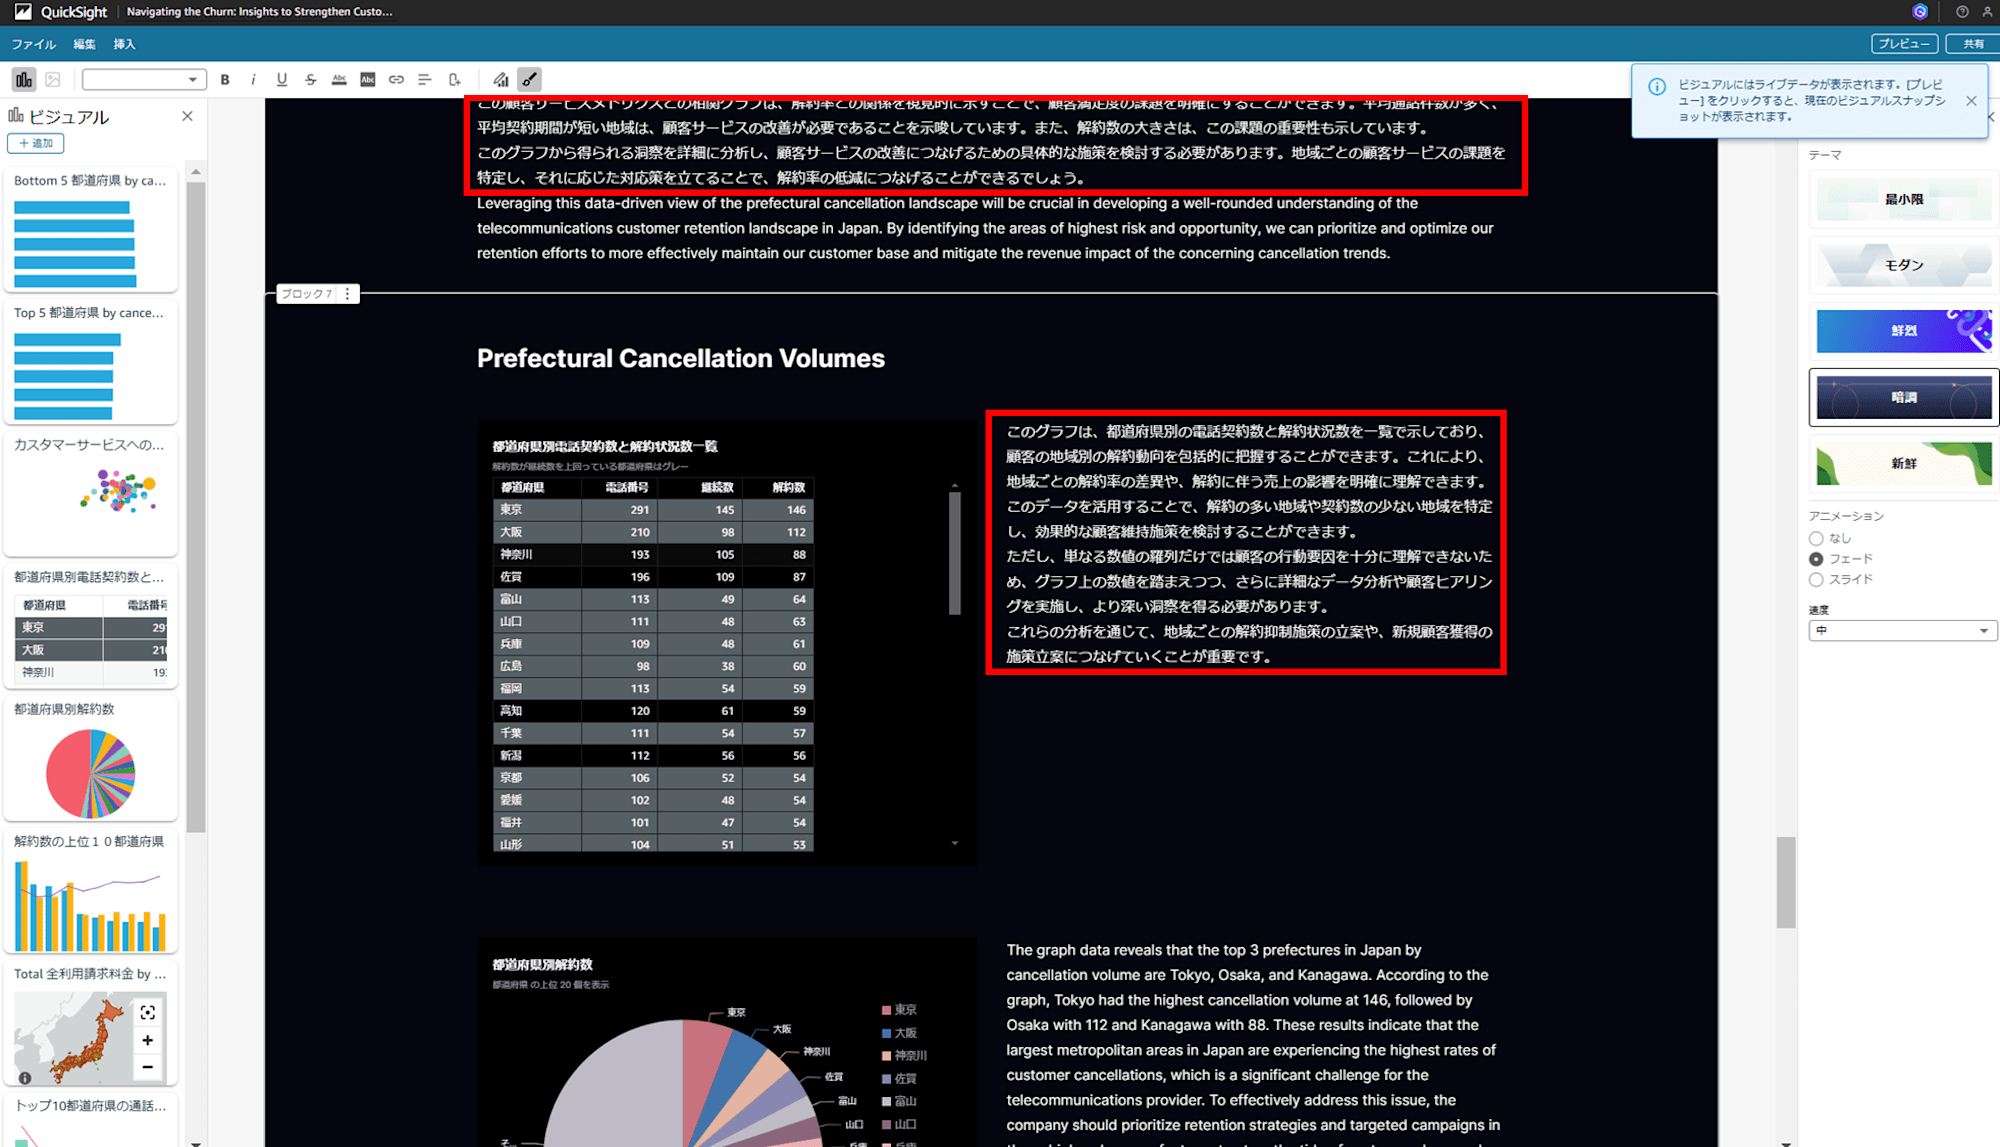Select なし animation option
The image size is (2000, 1147).
coord(1816,538)
